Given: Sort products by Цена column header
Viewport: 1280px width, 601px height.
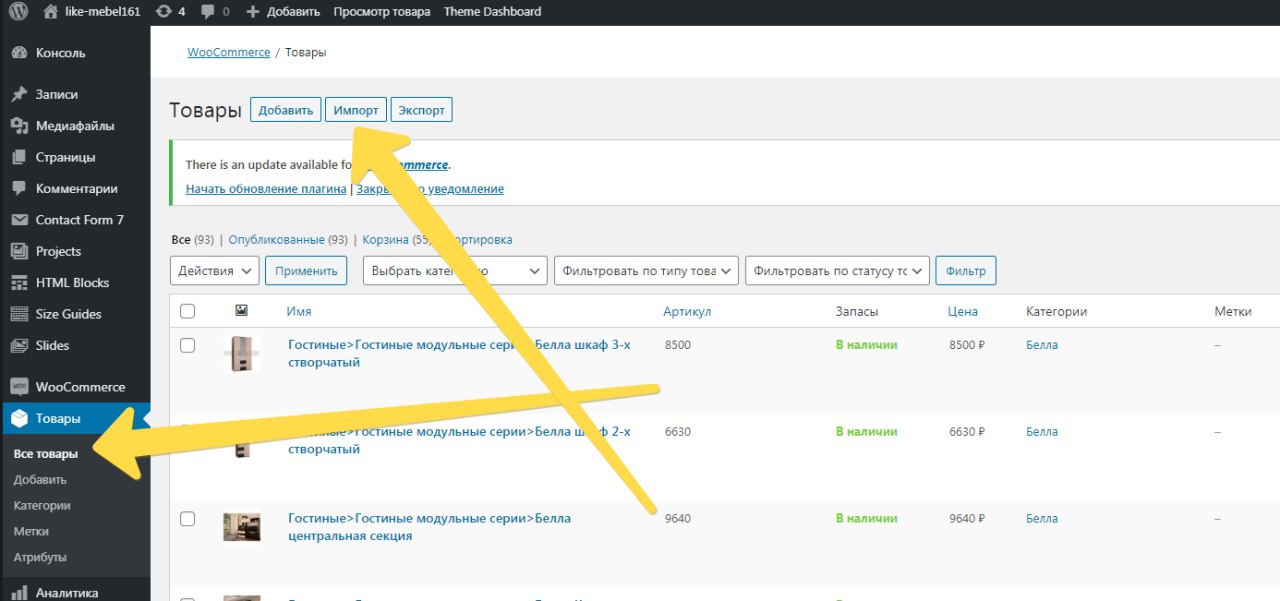Looking at the screenshot, I should tap(962, 311).
